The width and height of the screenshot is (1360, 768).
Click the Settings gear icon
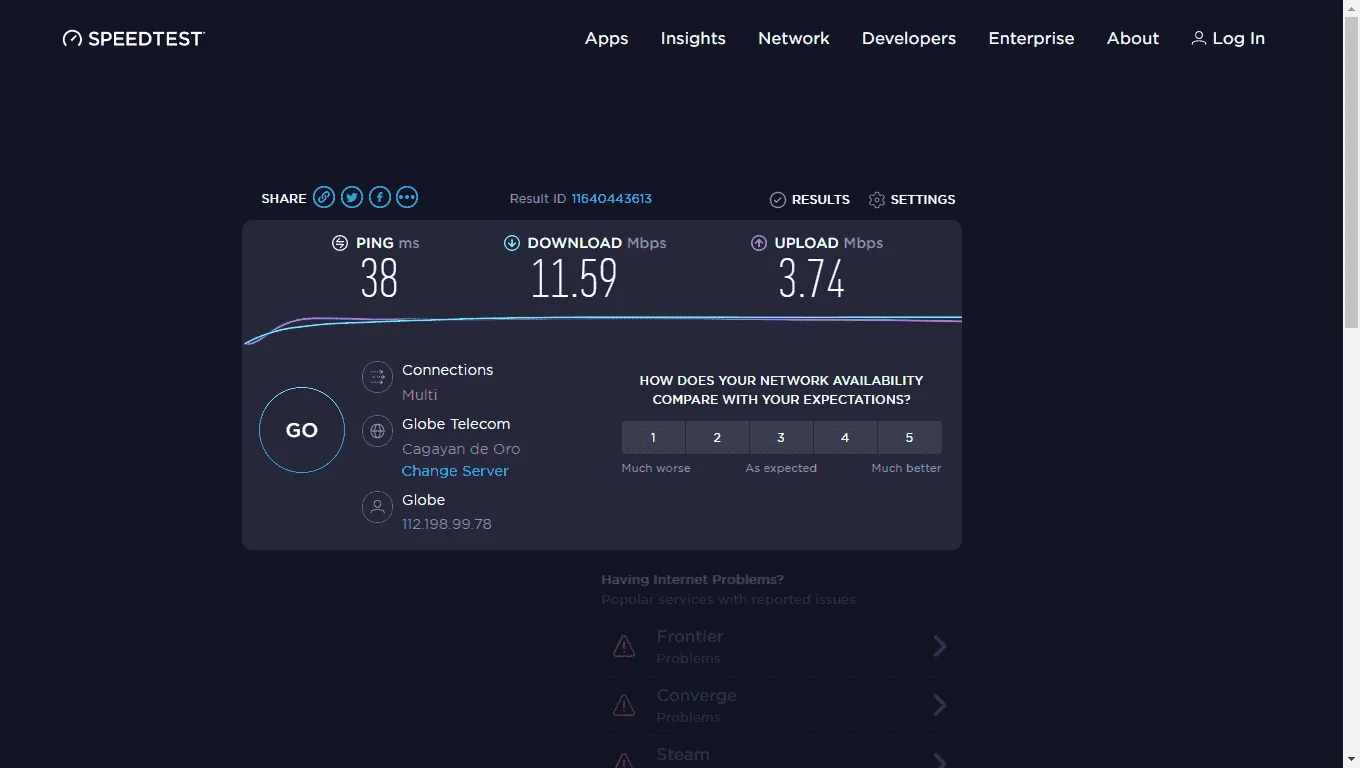pos(877,200)
